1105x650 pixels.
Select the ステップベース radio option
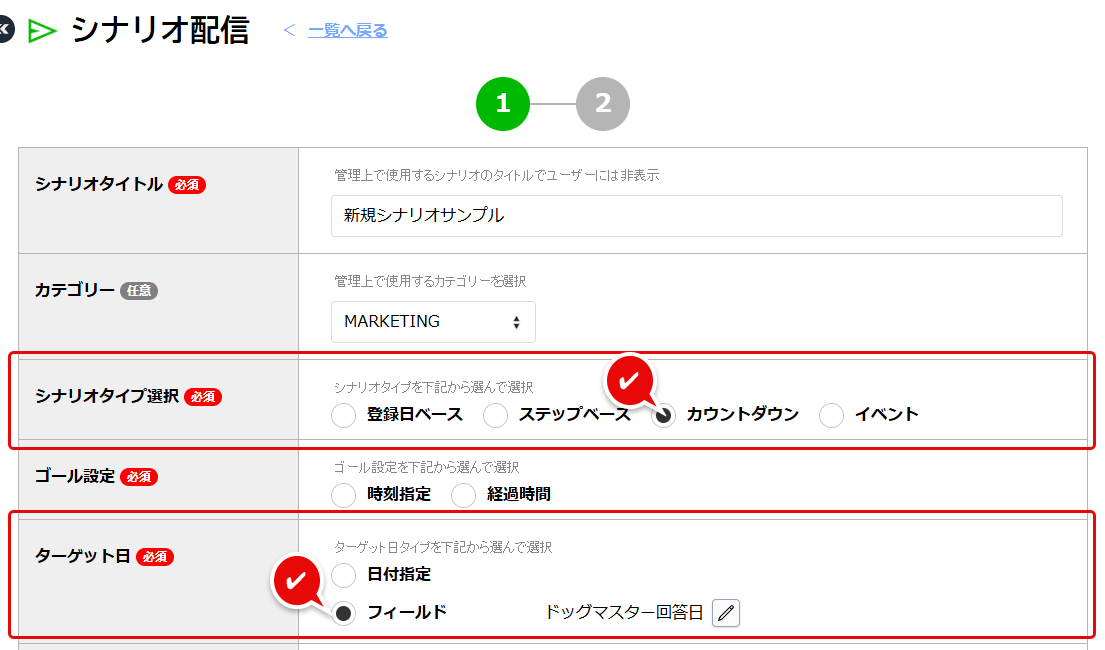496,415
